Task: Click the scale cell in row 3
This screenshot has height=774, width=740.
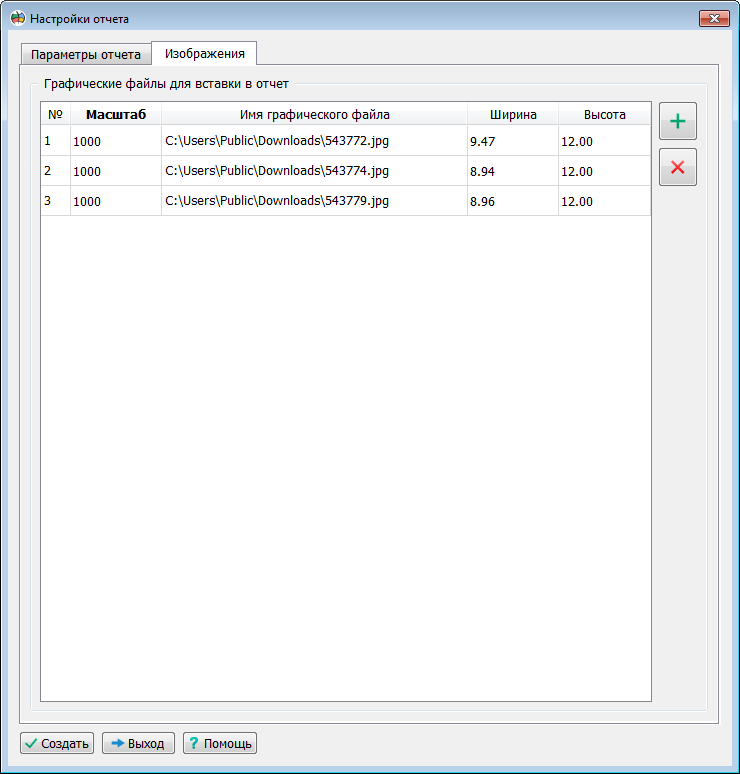Action: tap(115, 201)
